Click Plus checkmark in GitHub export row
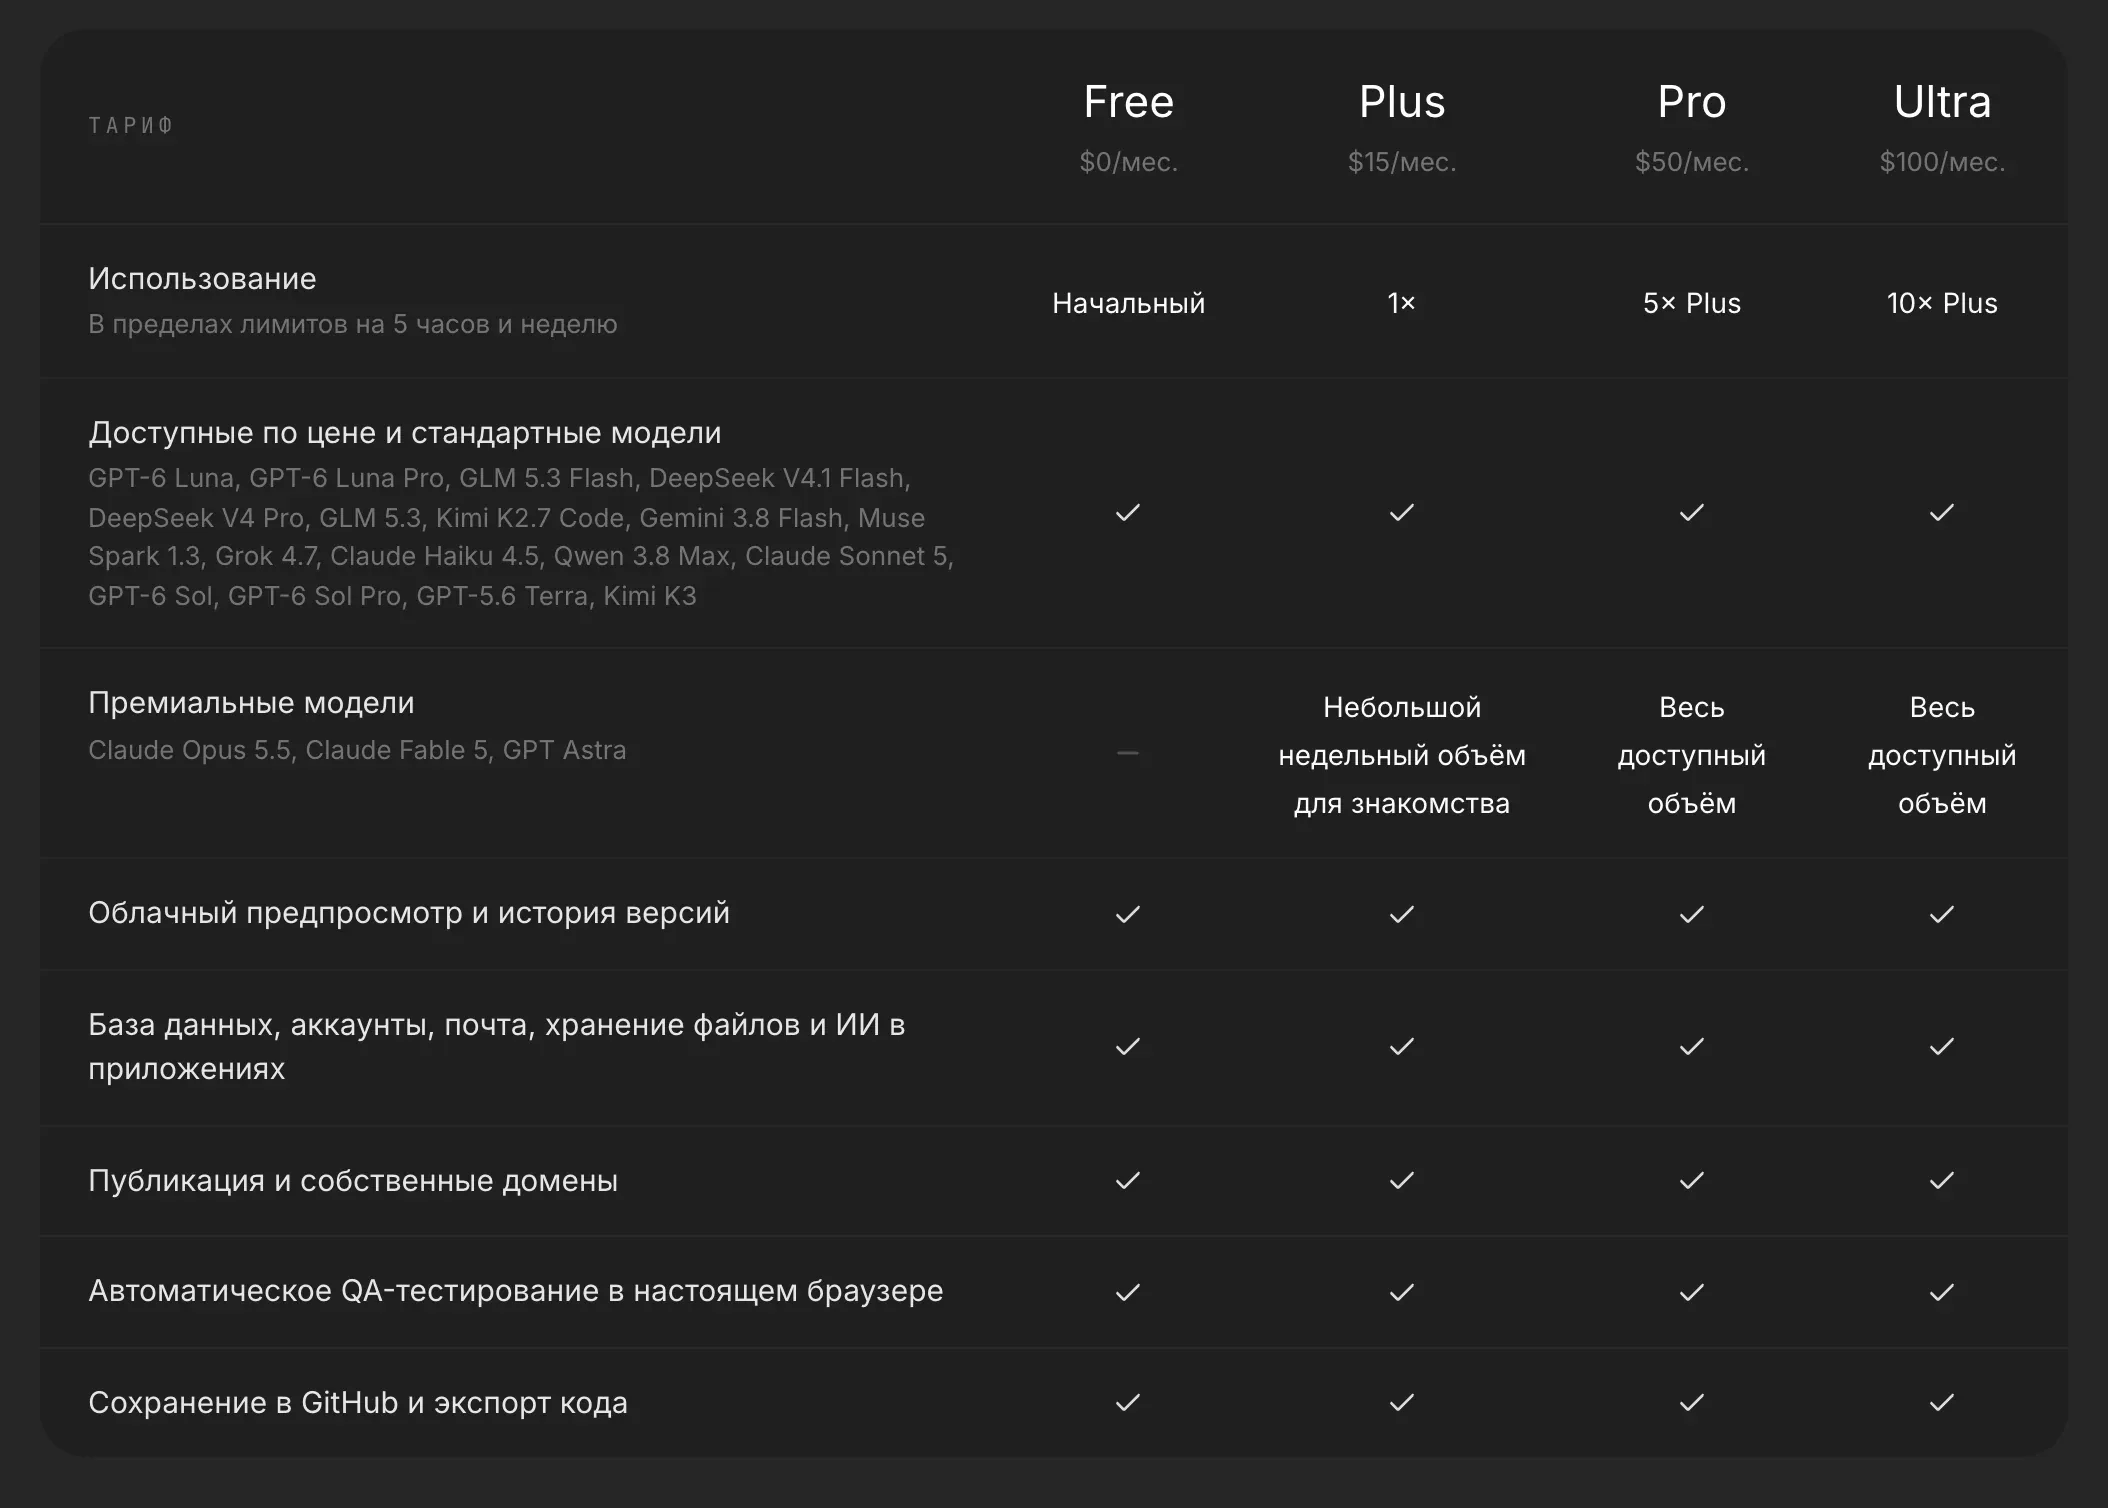The width and height of the screenshot is (2108, 1508). tap(1402, 1402)
